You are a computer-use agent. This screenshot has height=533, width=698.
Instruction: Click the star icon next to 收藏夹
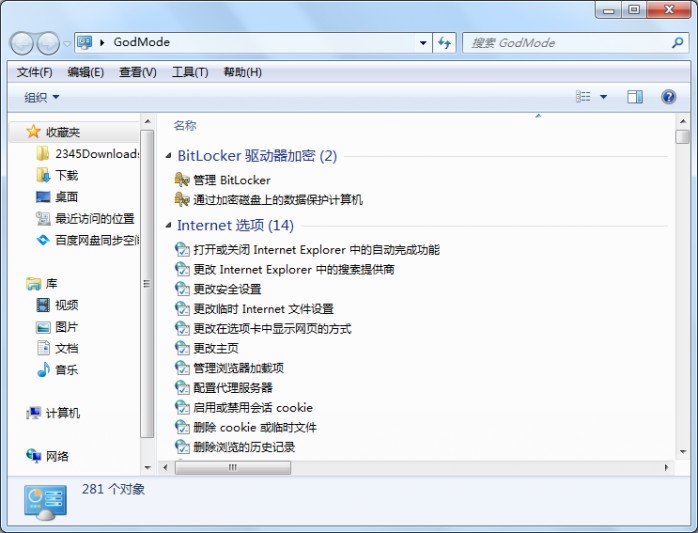33,132
